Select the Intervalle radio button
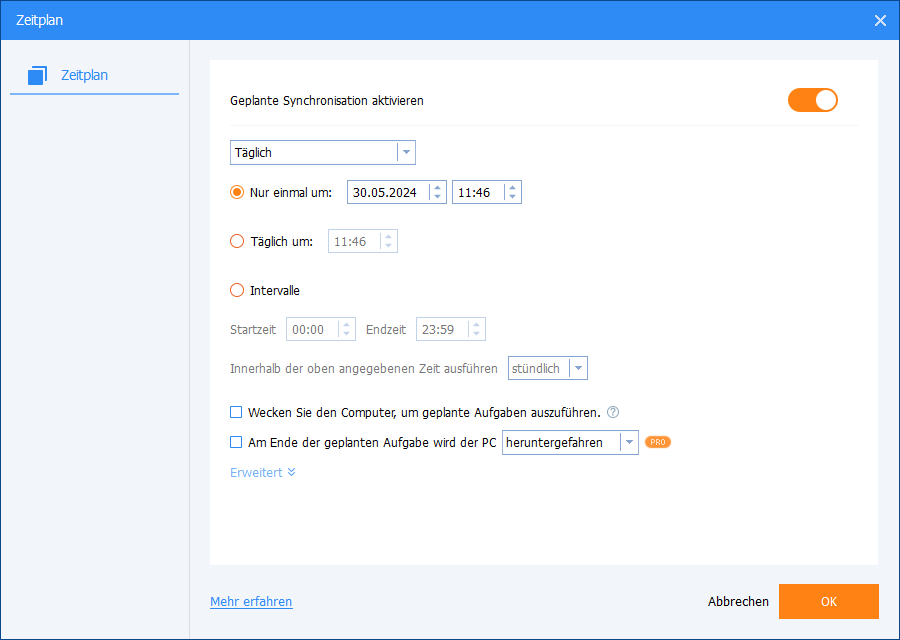The width and height of the screenshot is (900, 640). tap(237, 290)
